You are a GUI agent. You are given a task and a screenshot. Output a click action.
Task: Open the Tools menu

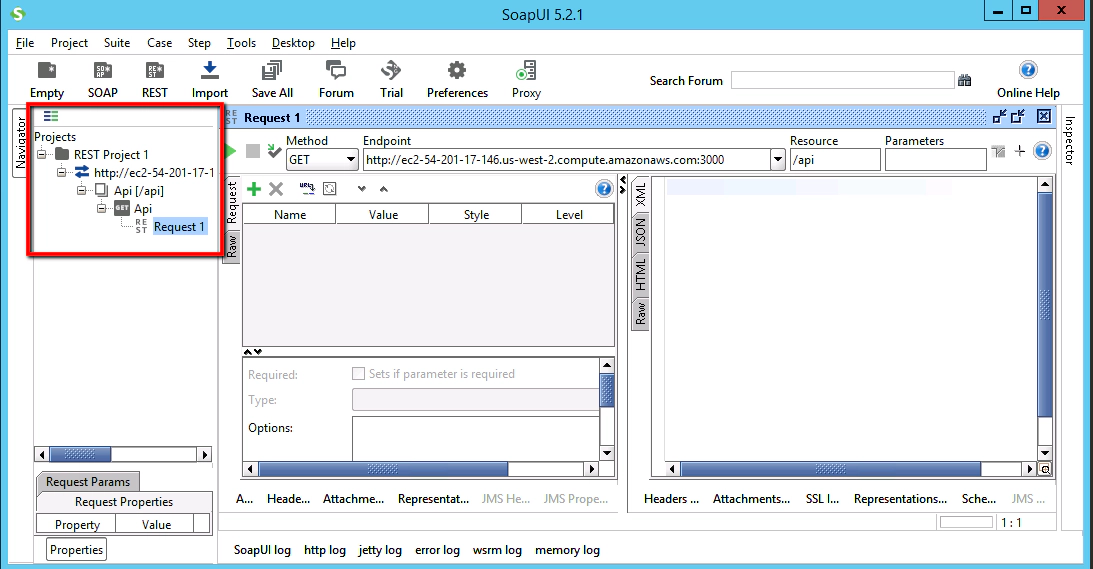(241, 43)
